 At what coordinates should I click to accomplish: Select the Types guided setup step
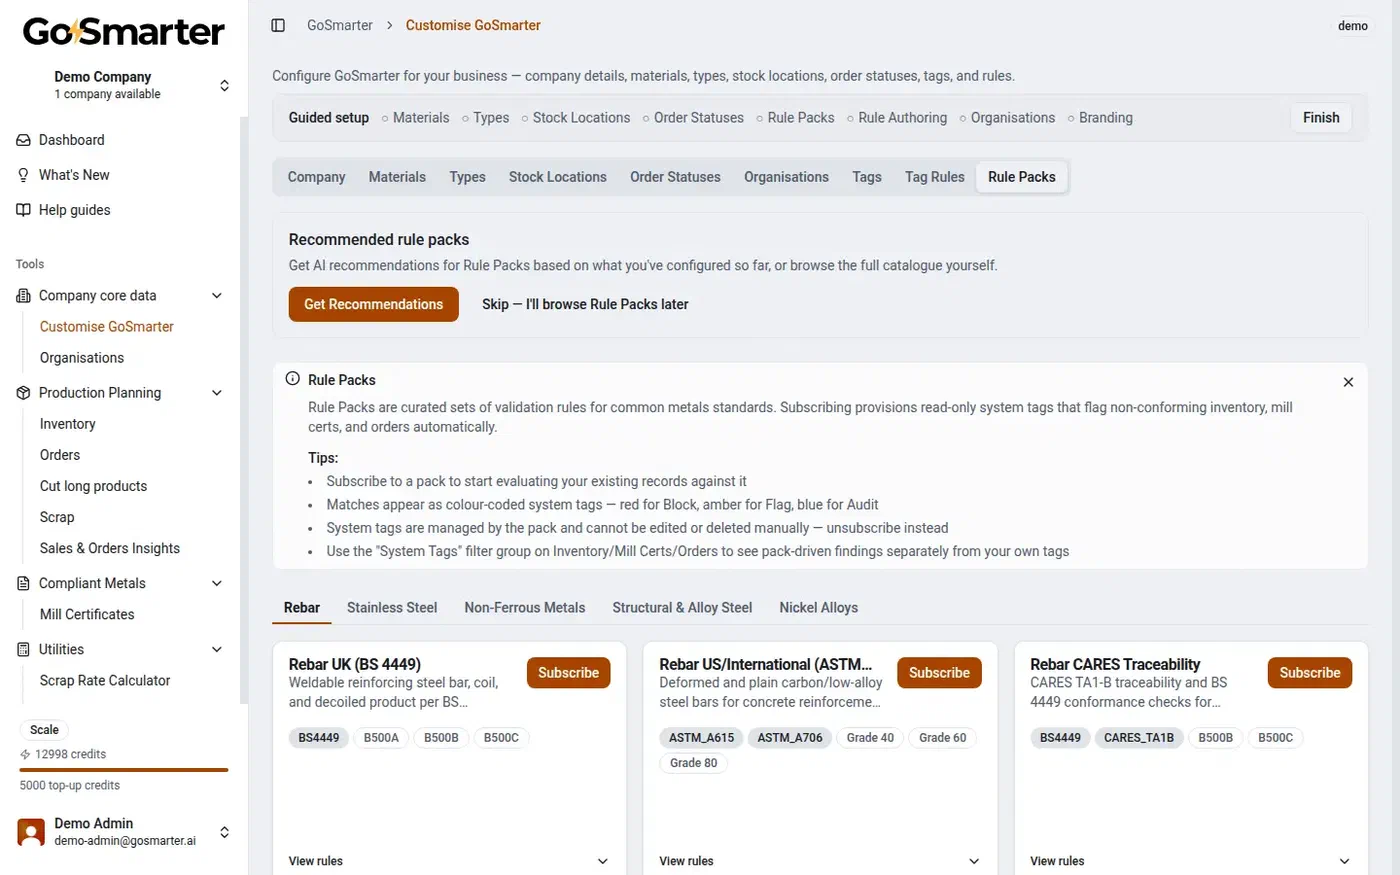pyautogui.click(x=485, y=118)
